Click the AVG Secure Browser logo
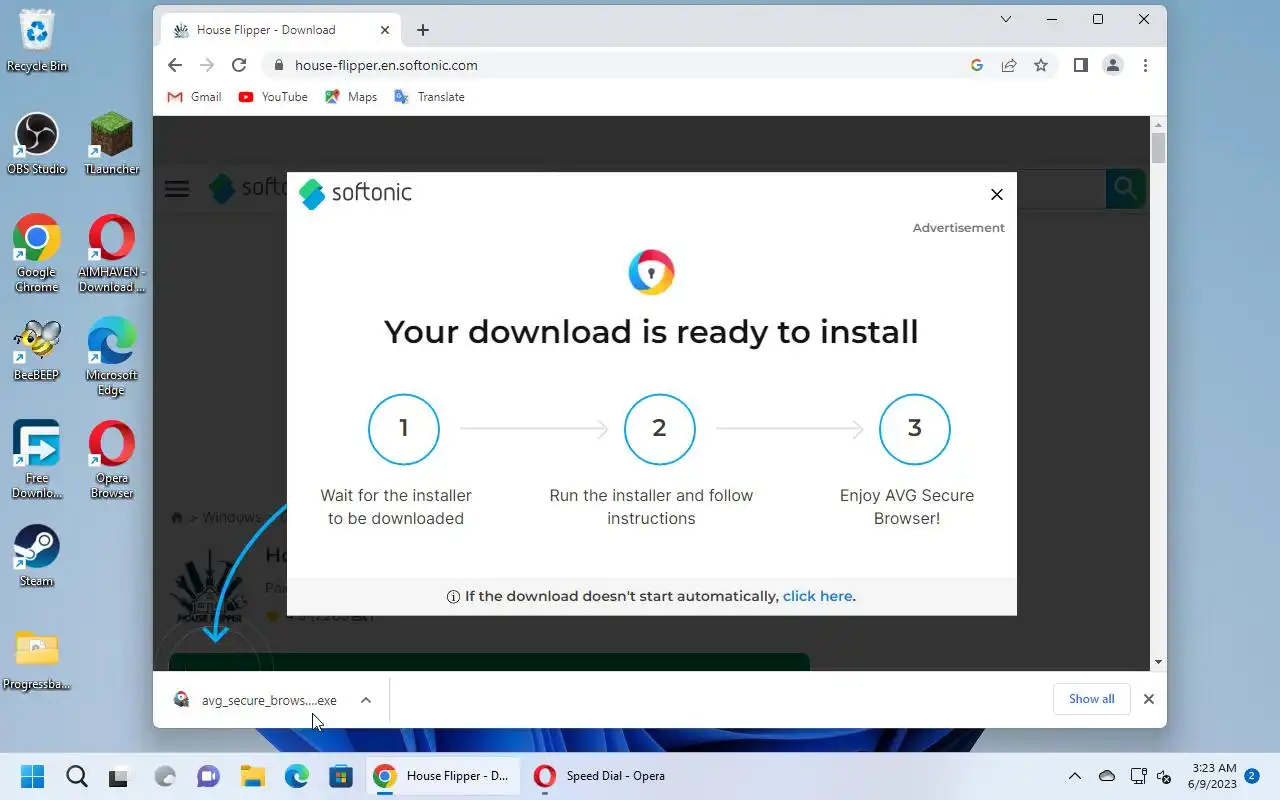This screenshot has width=1280, height=800. pyautogui.click(x=651, y=272)
